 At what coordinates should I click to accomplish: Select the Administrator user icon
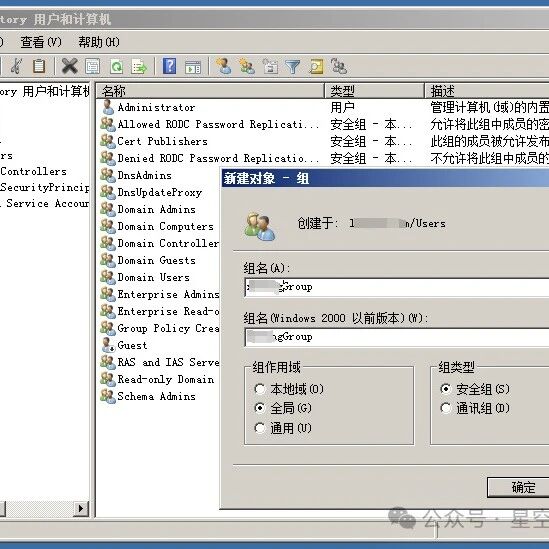click(108, 107)
